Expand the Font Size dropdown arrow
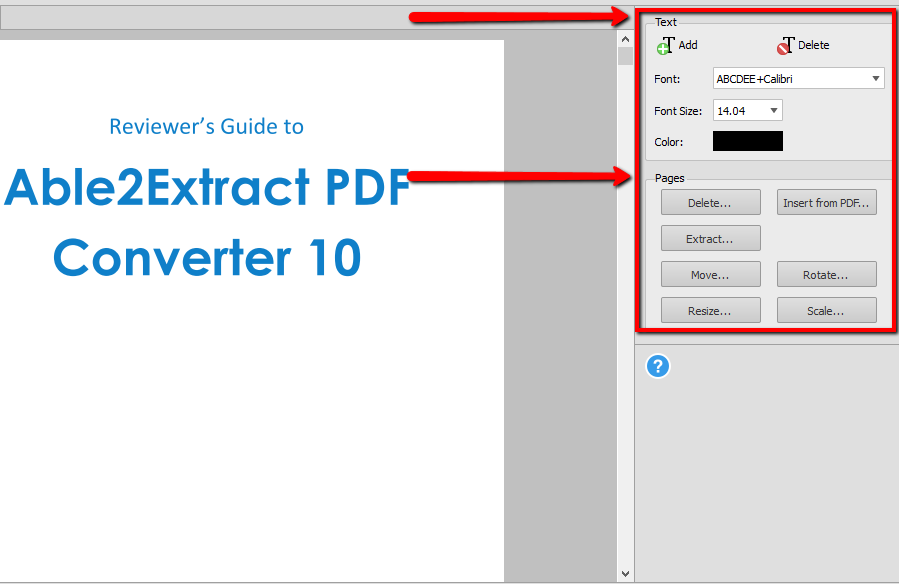 coord(773,111)
